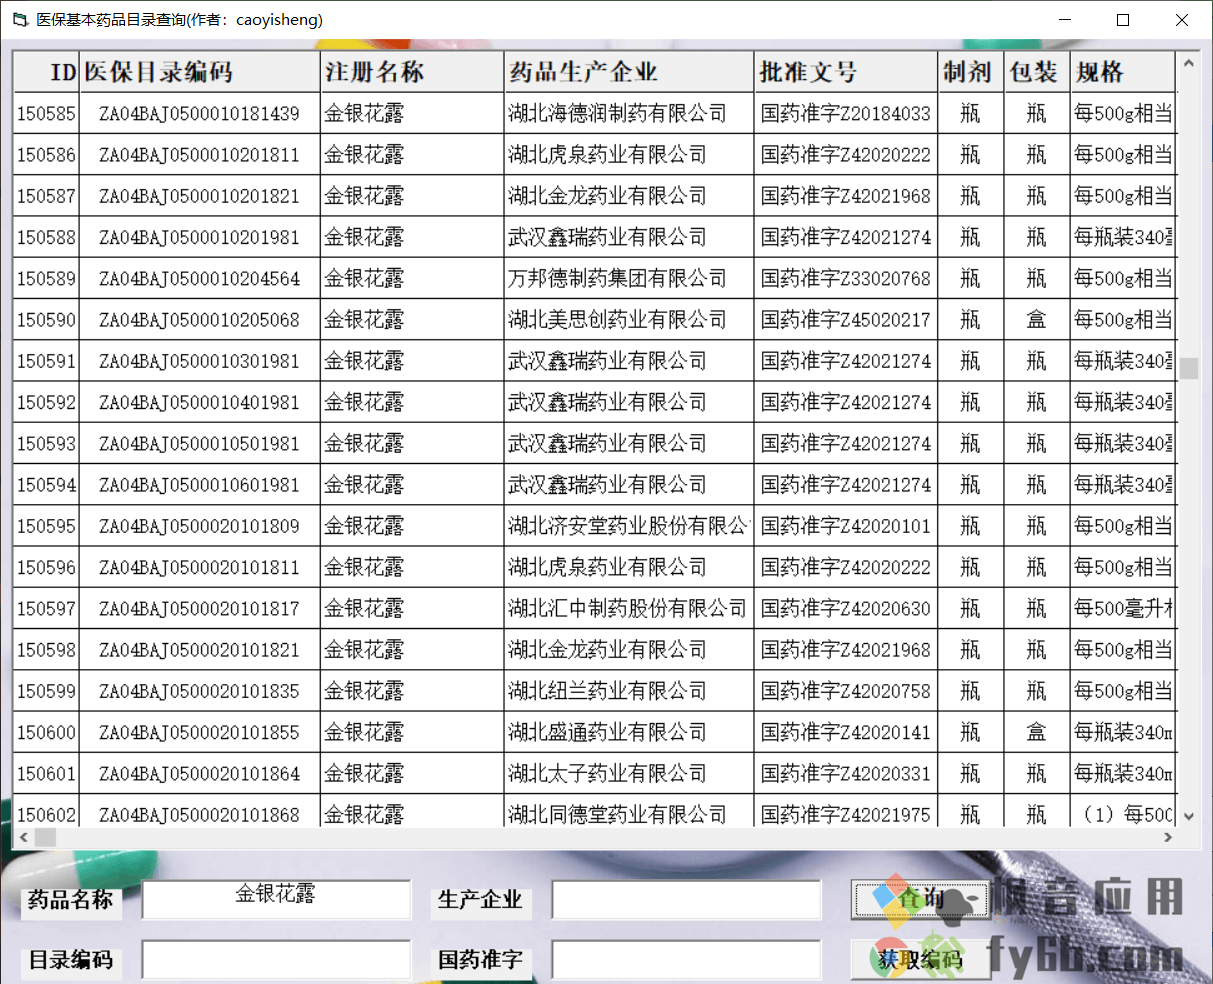Click the code ZA04BAJ0500010181439

pyautogui.click(x=200, y=114)
